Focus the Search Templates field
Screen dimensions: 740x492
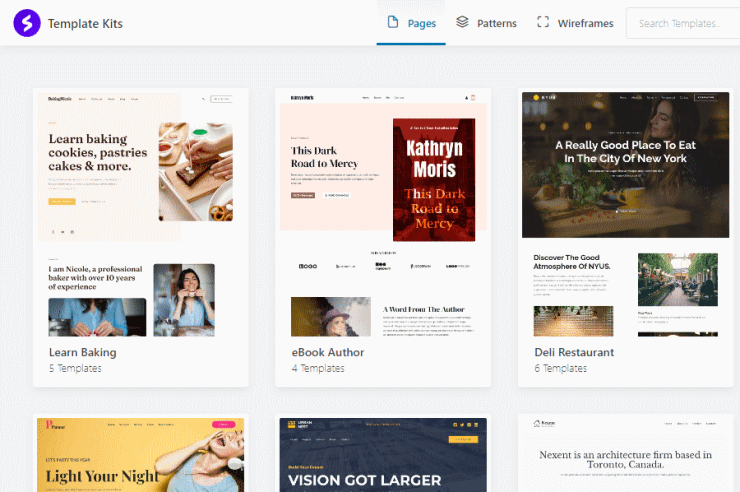tap(683, 23)
